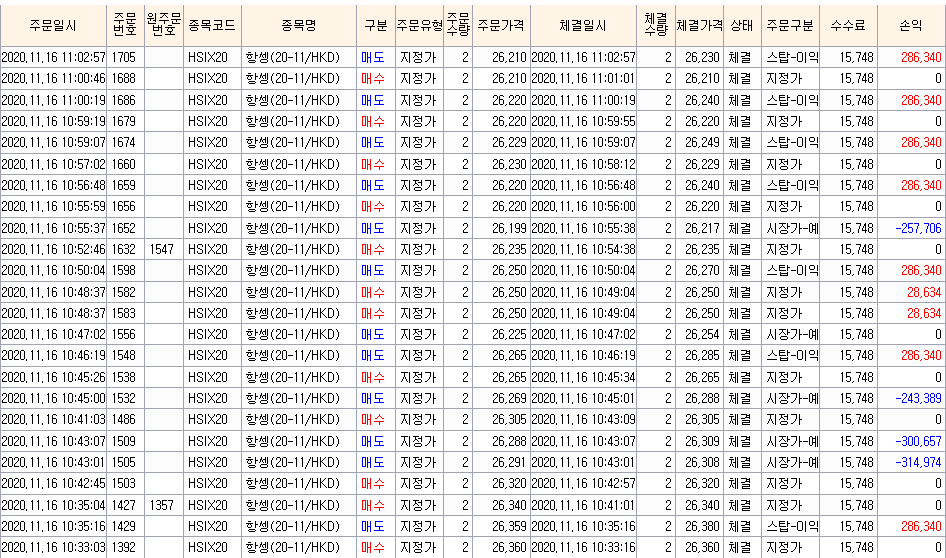Click the 체결수량 column header
Screen dimensions: 946x558
click(x=656, y=25)
